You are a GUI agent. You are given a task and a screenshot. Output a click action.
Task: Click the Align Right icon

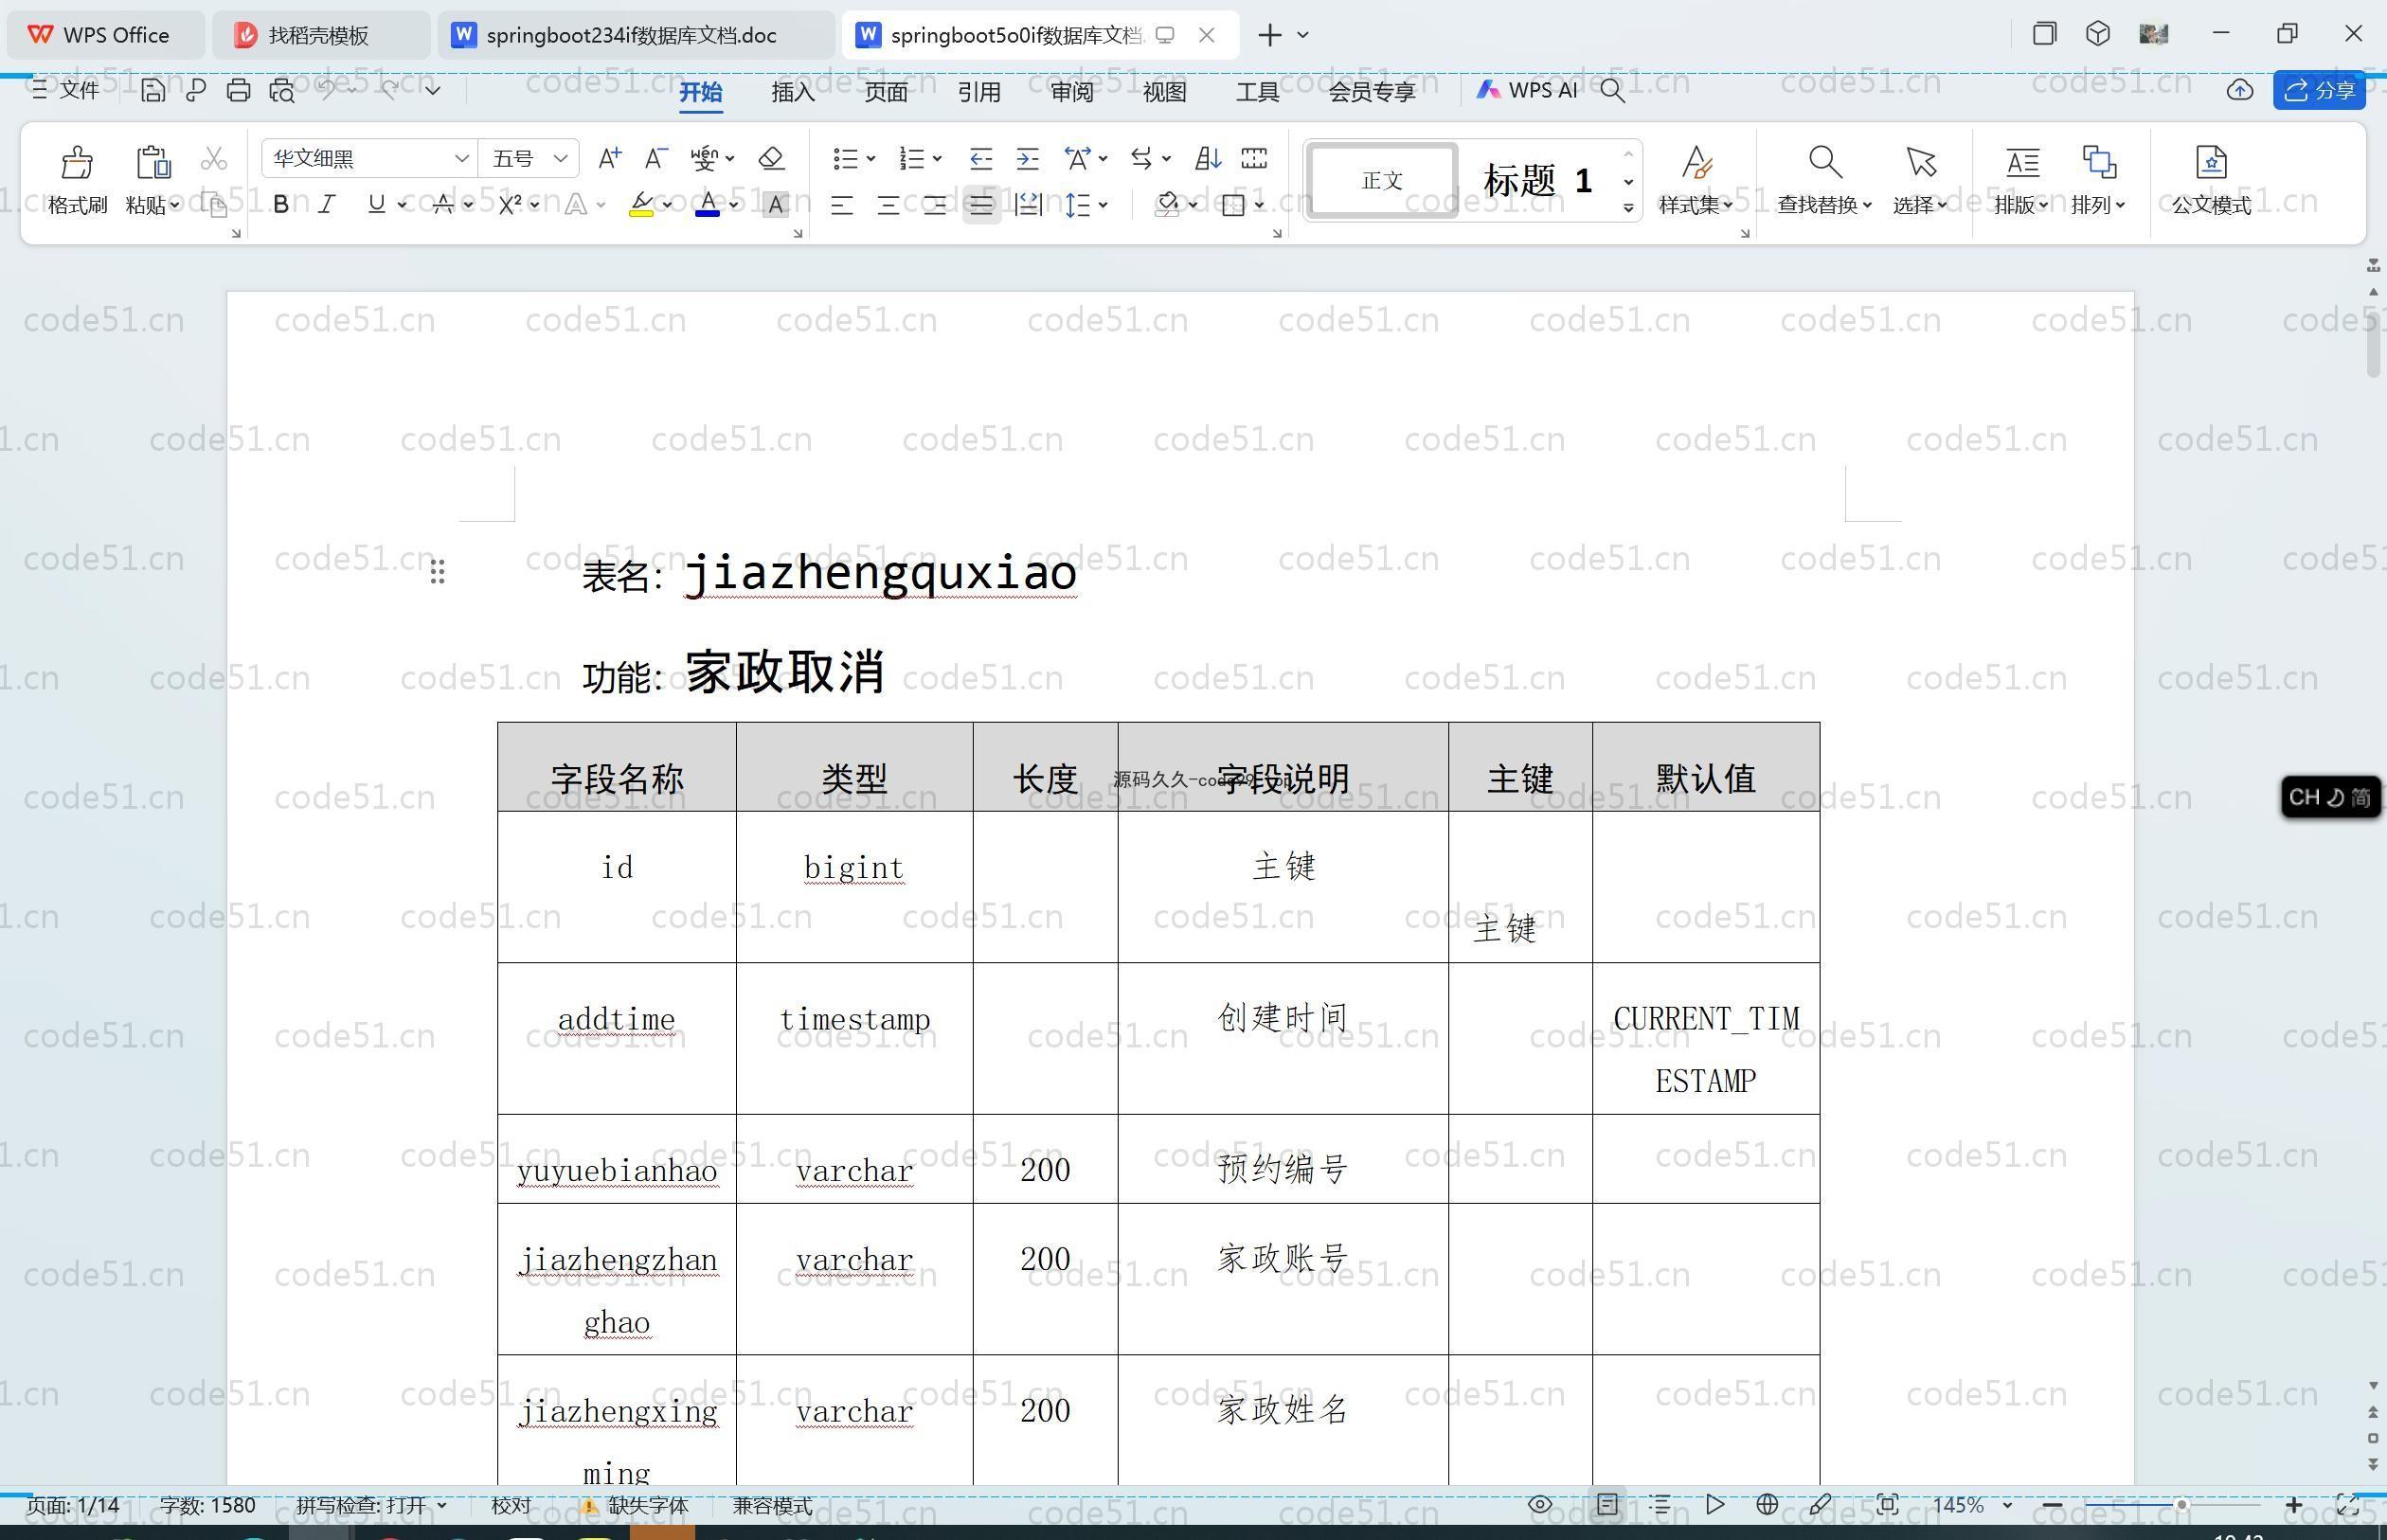click(935, 205)
